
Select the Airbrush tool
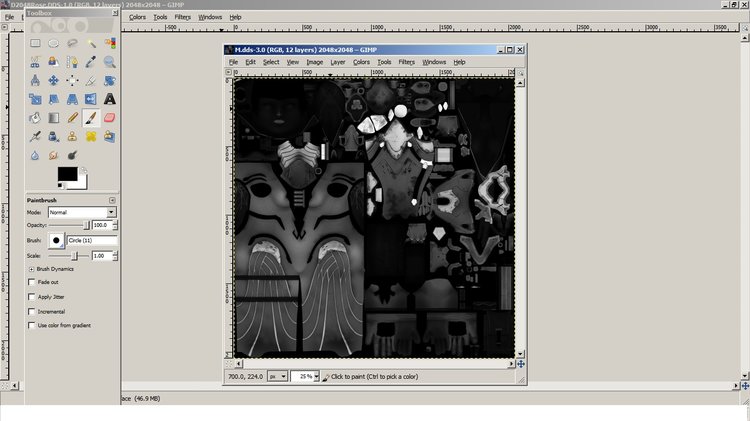pyautogui.click(x=35, y=136)
